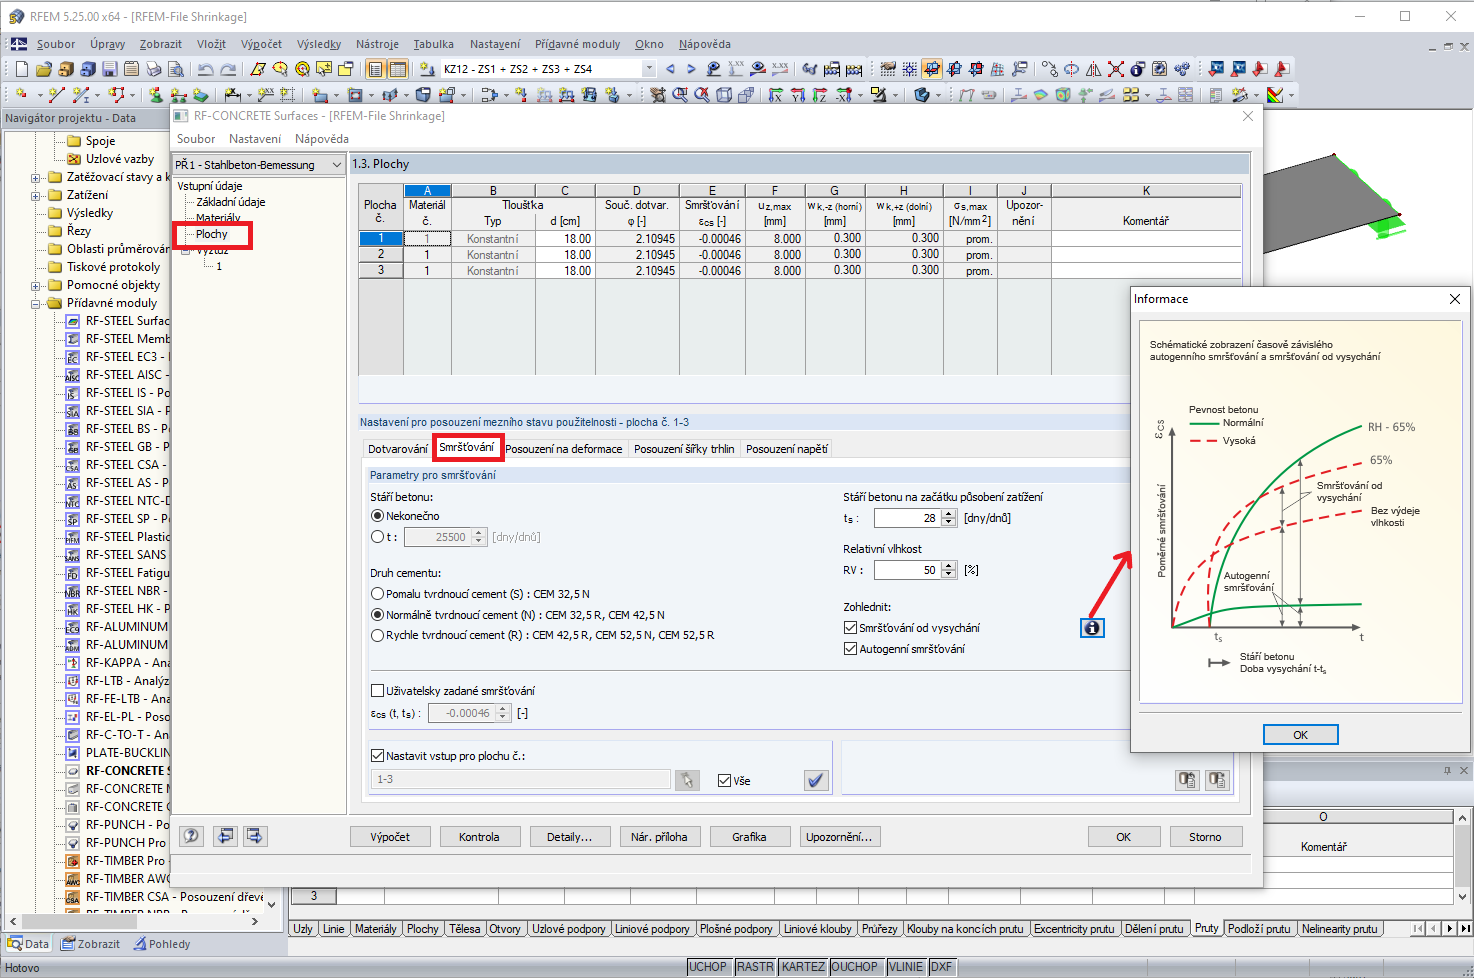The width and height of the screenshot is (1474, 978).
Task: Apply surface settings with blue checkmark icon
Action: [816, 780]
